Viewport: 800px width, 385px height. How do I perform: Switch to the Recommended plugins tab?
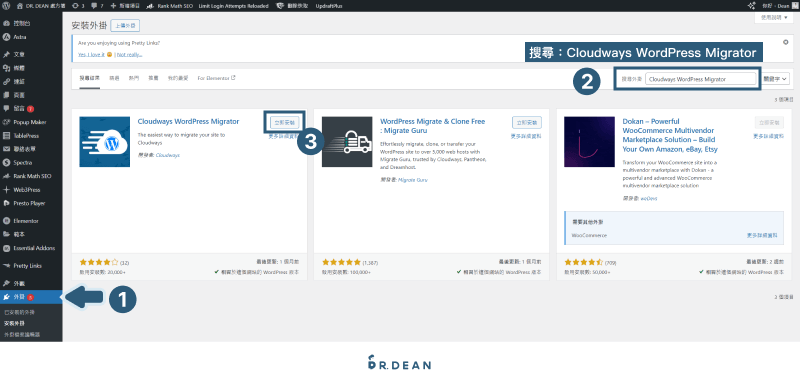coord(153,79)
